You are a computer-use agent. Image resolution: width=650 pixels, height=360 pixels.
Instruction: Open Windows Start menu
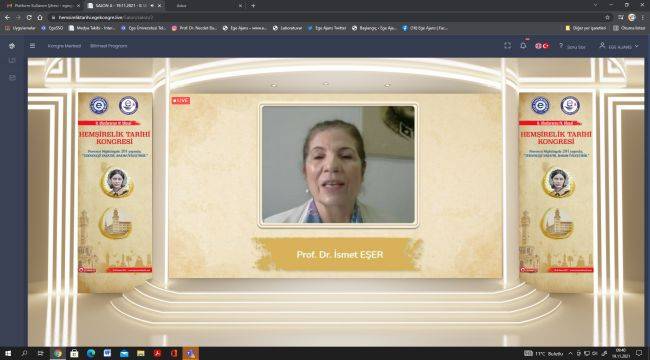click(x=7, y=353)
